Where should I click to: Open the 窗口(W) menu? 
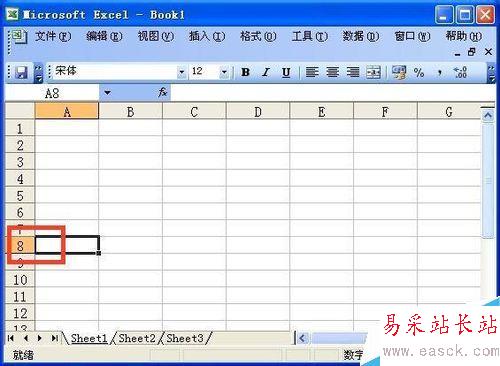tap(412, 36)
